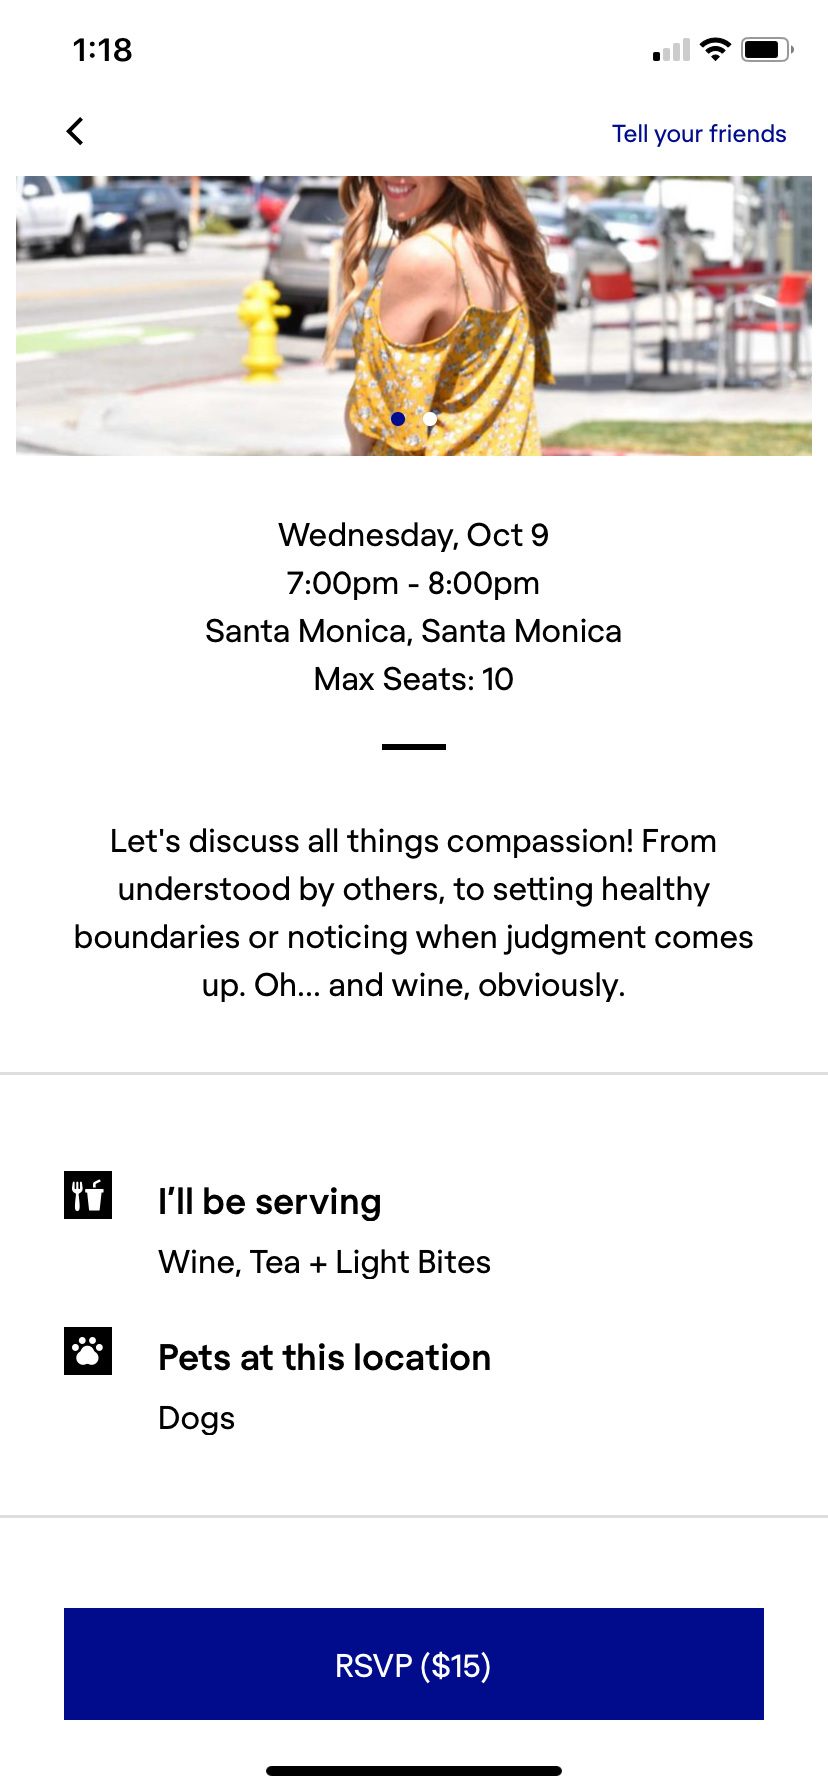
Task: Tap the Wednesday, Oct 9 date text
Action: click(x=413, y=535)
